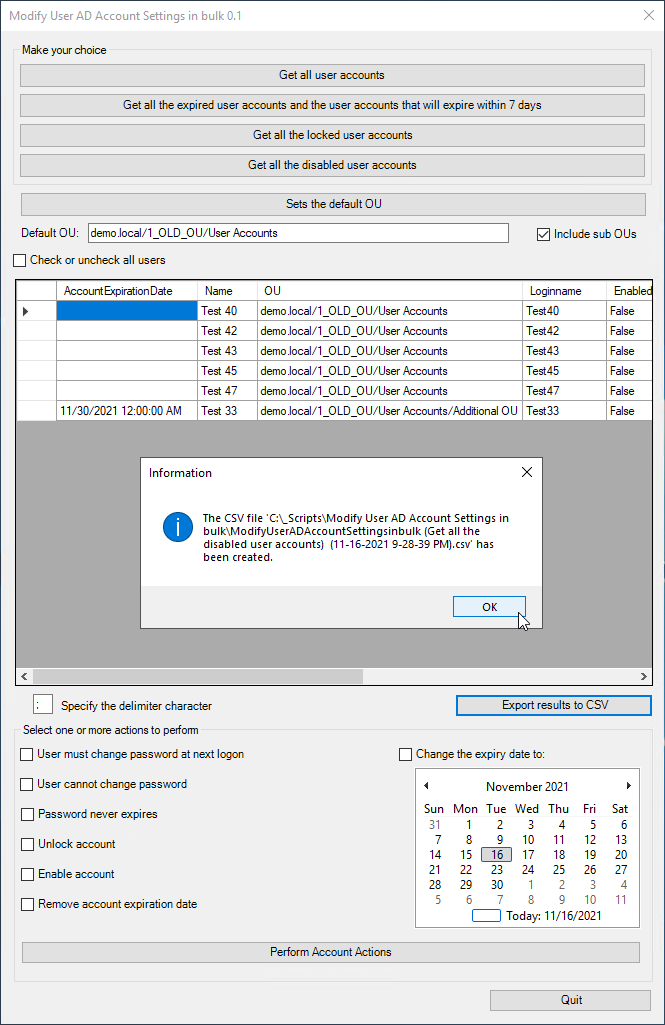The height and width of the screenshot is (1025, 665).
Task: Click the blue information icon in dialog
Action: coord(177,526)
